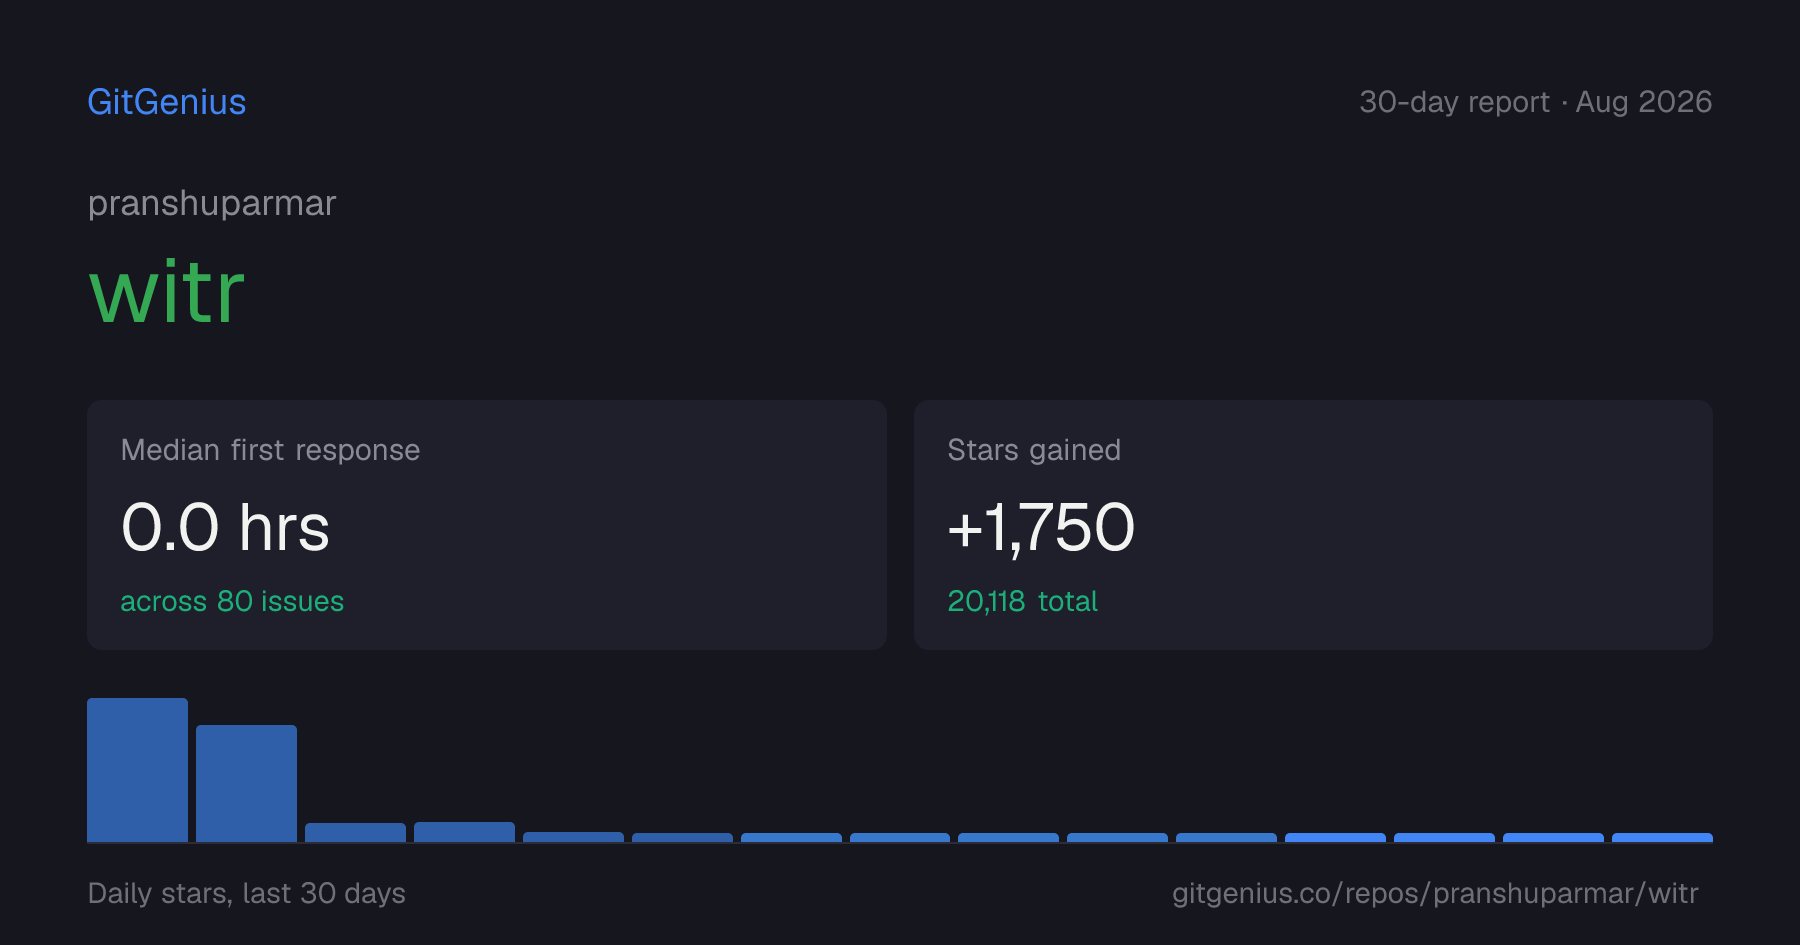Select the pranshuparmar owner name
This screenshot has height=945, width=1800.
212,203
